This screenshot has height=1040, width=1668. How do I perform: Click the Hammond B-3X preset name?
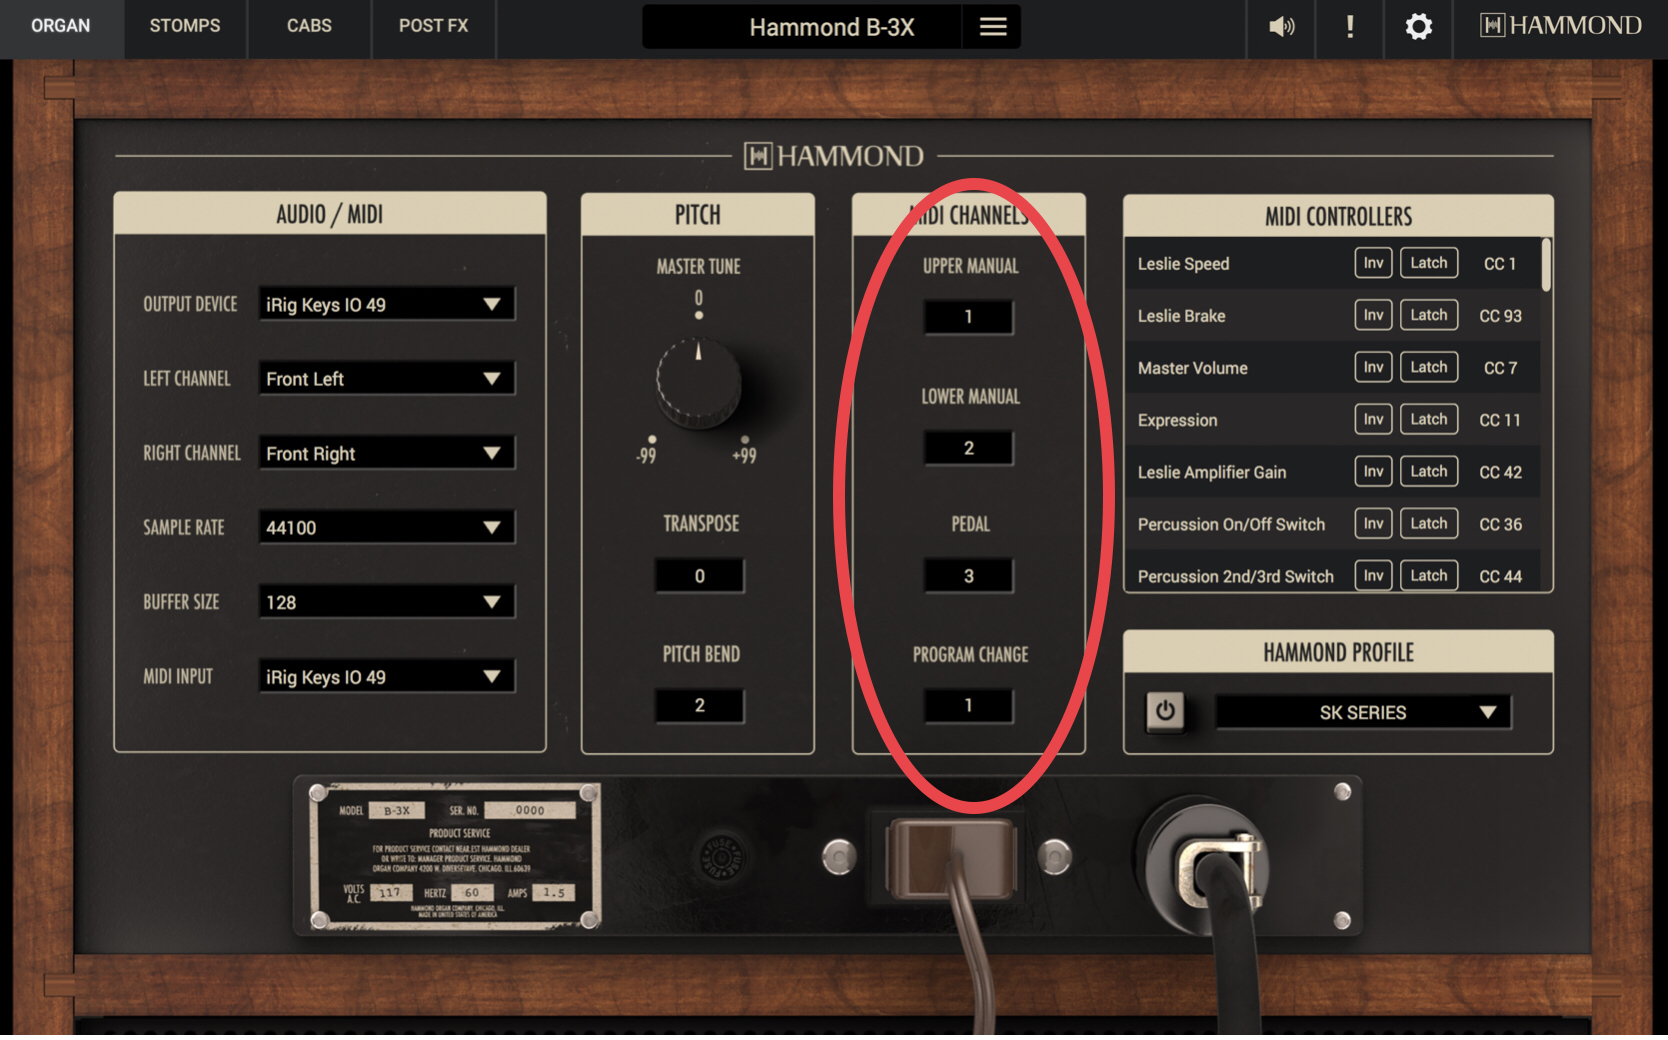point(831,27)
